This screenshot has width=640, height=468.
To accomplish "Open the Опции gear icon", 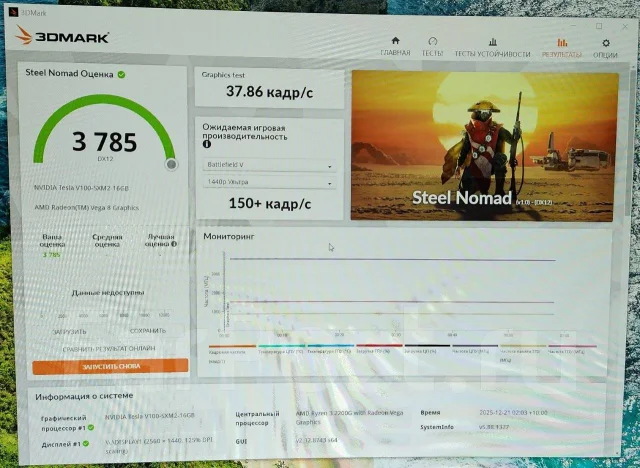I will pos(606,43).
